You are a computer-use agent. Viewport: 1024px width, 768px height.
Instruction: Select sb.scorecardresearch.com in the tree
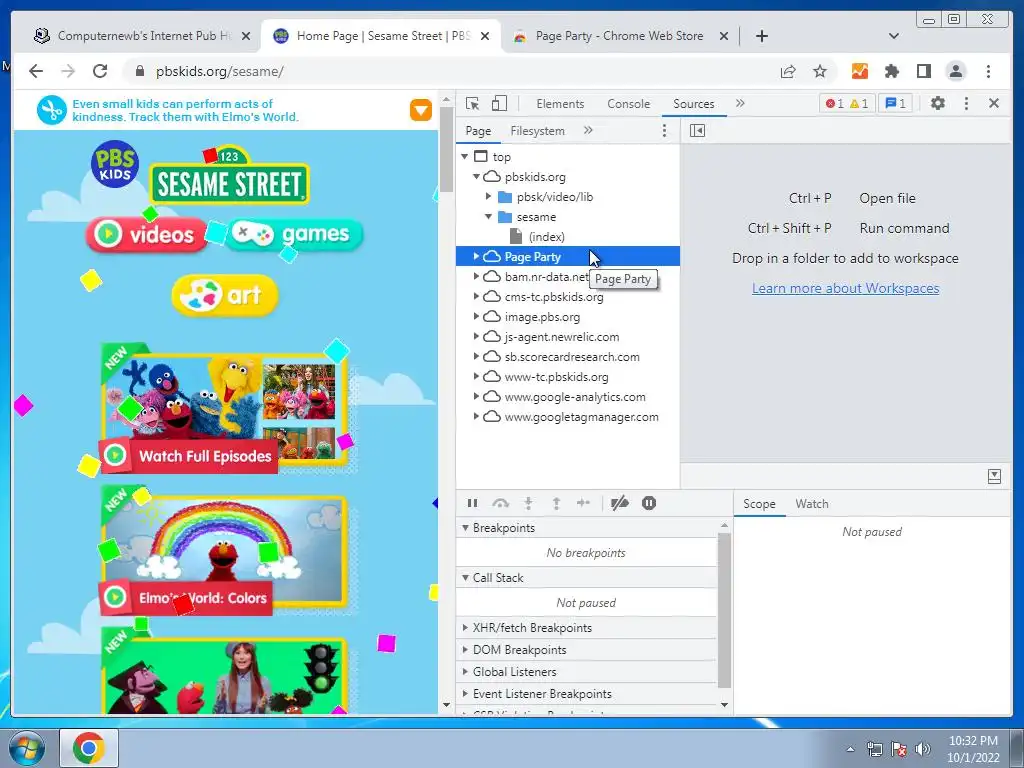(571, 357)
